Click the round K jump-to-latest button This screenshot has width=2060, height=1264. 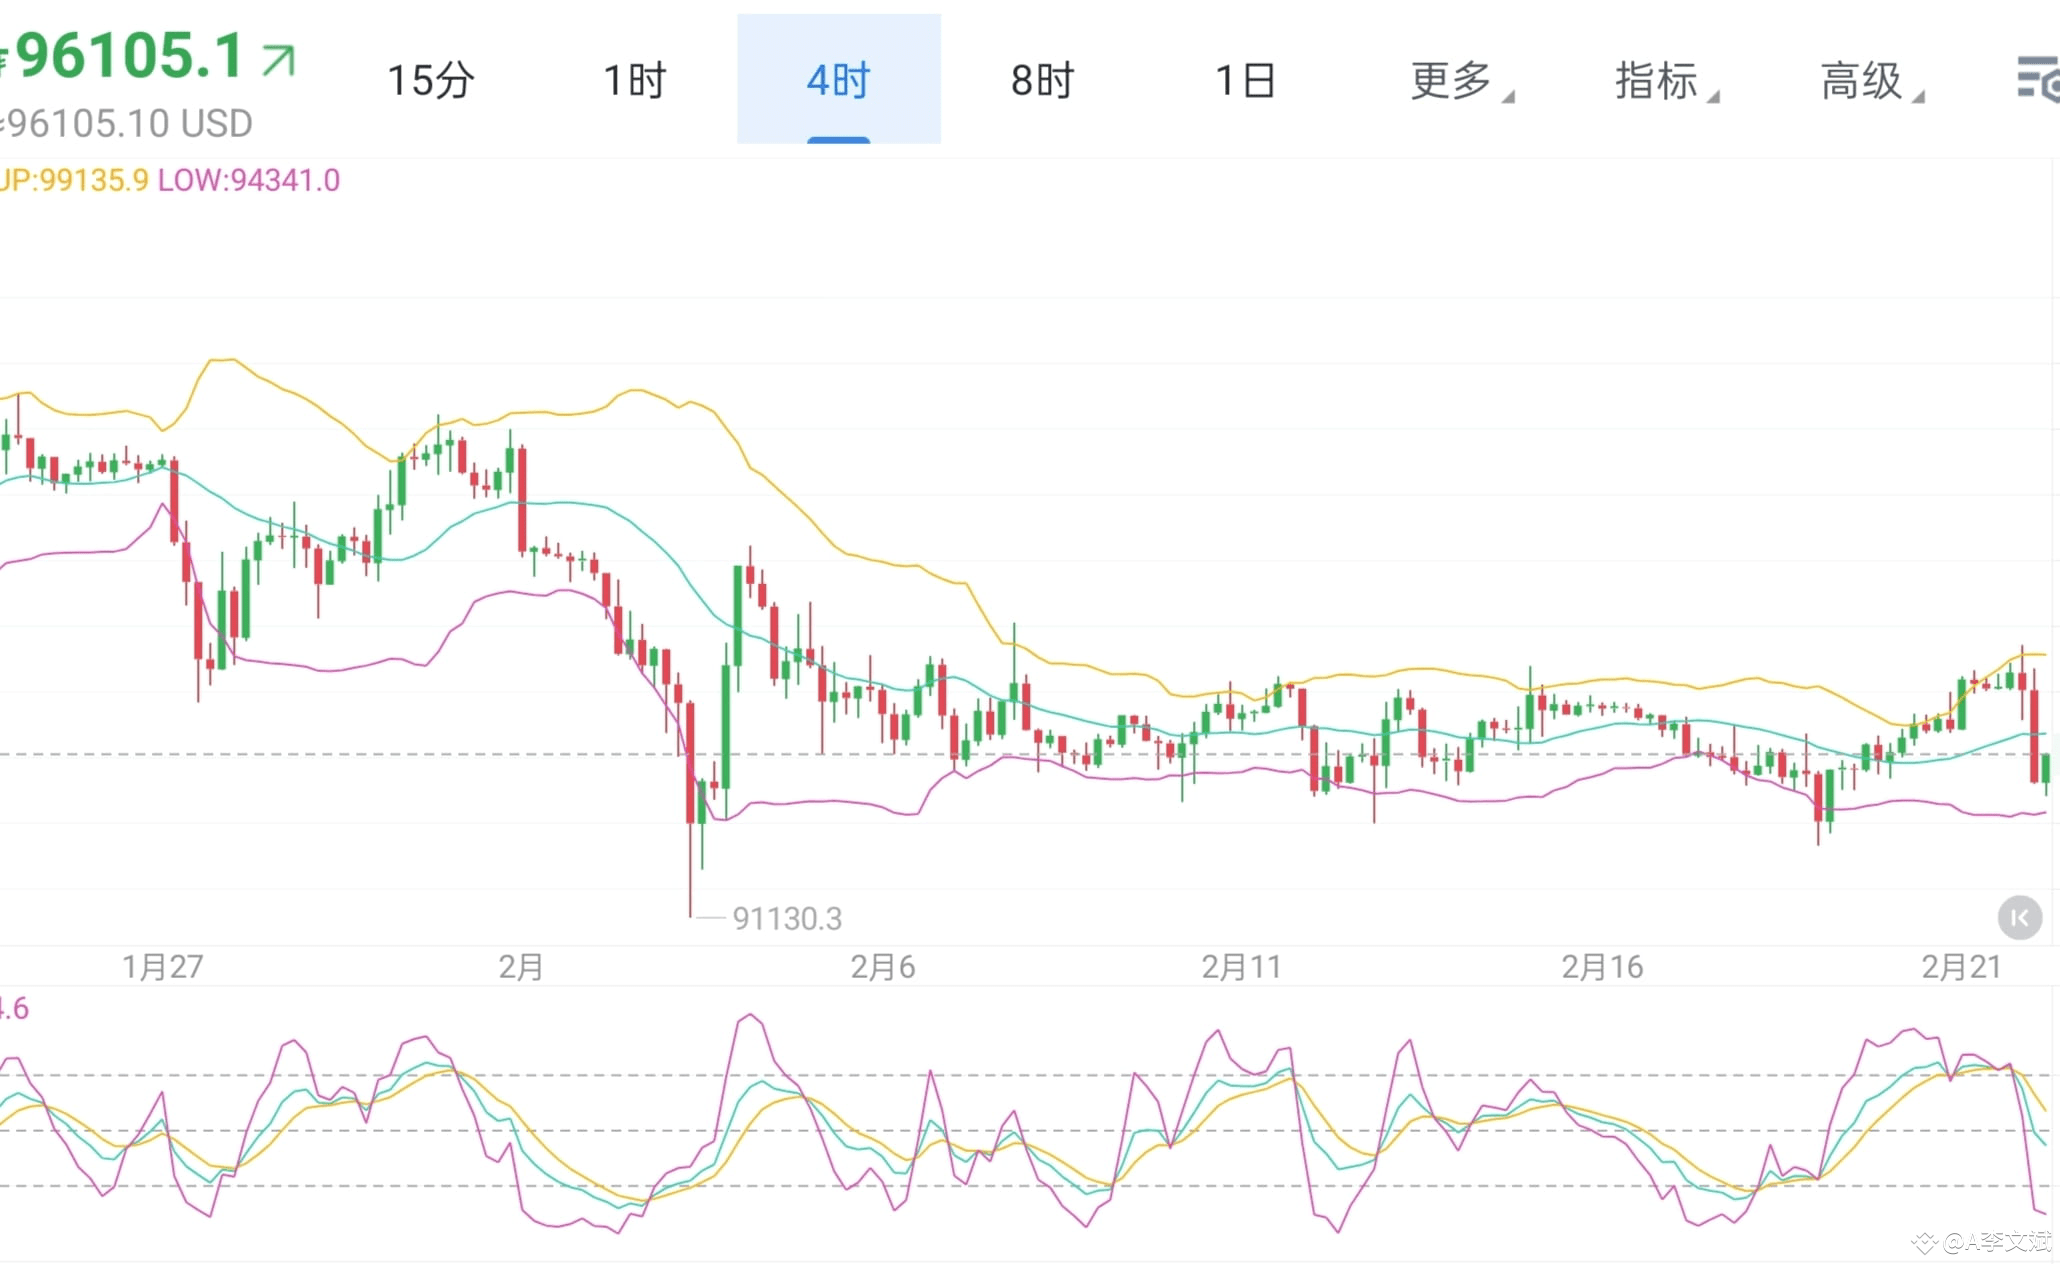coord(2019,917)
